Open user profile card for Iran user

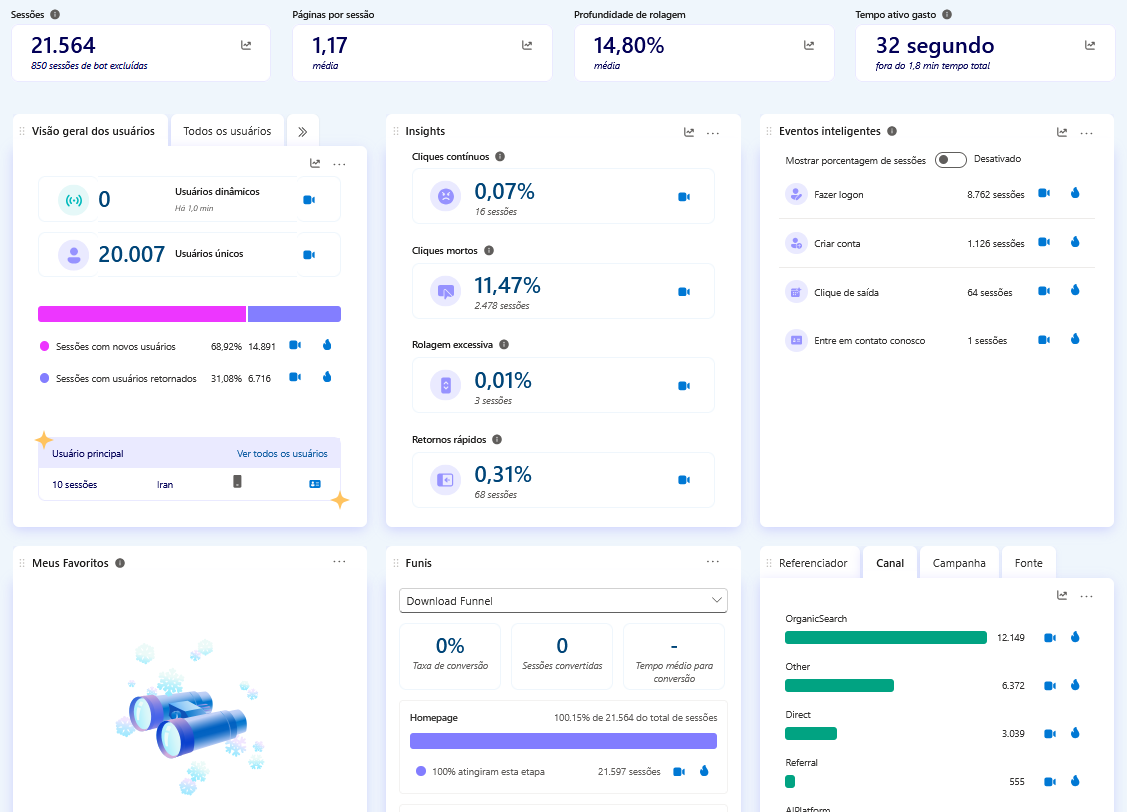click(315, 484)
